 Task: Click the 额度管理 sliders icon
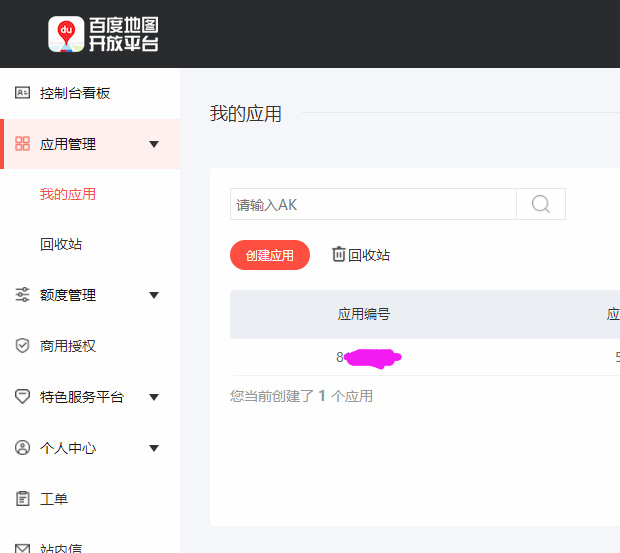pyautogui.click(x=22, y=294)
